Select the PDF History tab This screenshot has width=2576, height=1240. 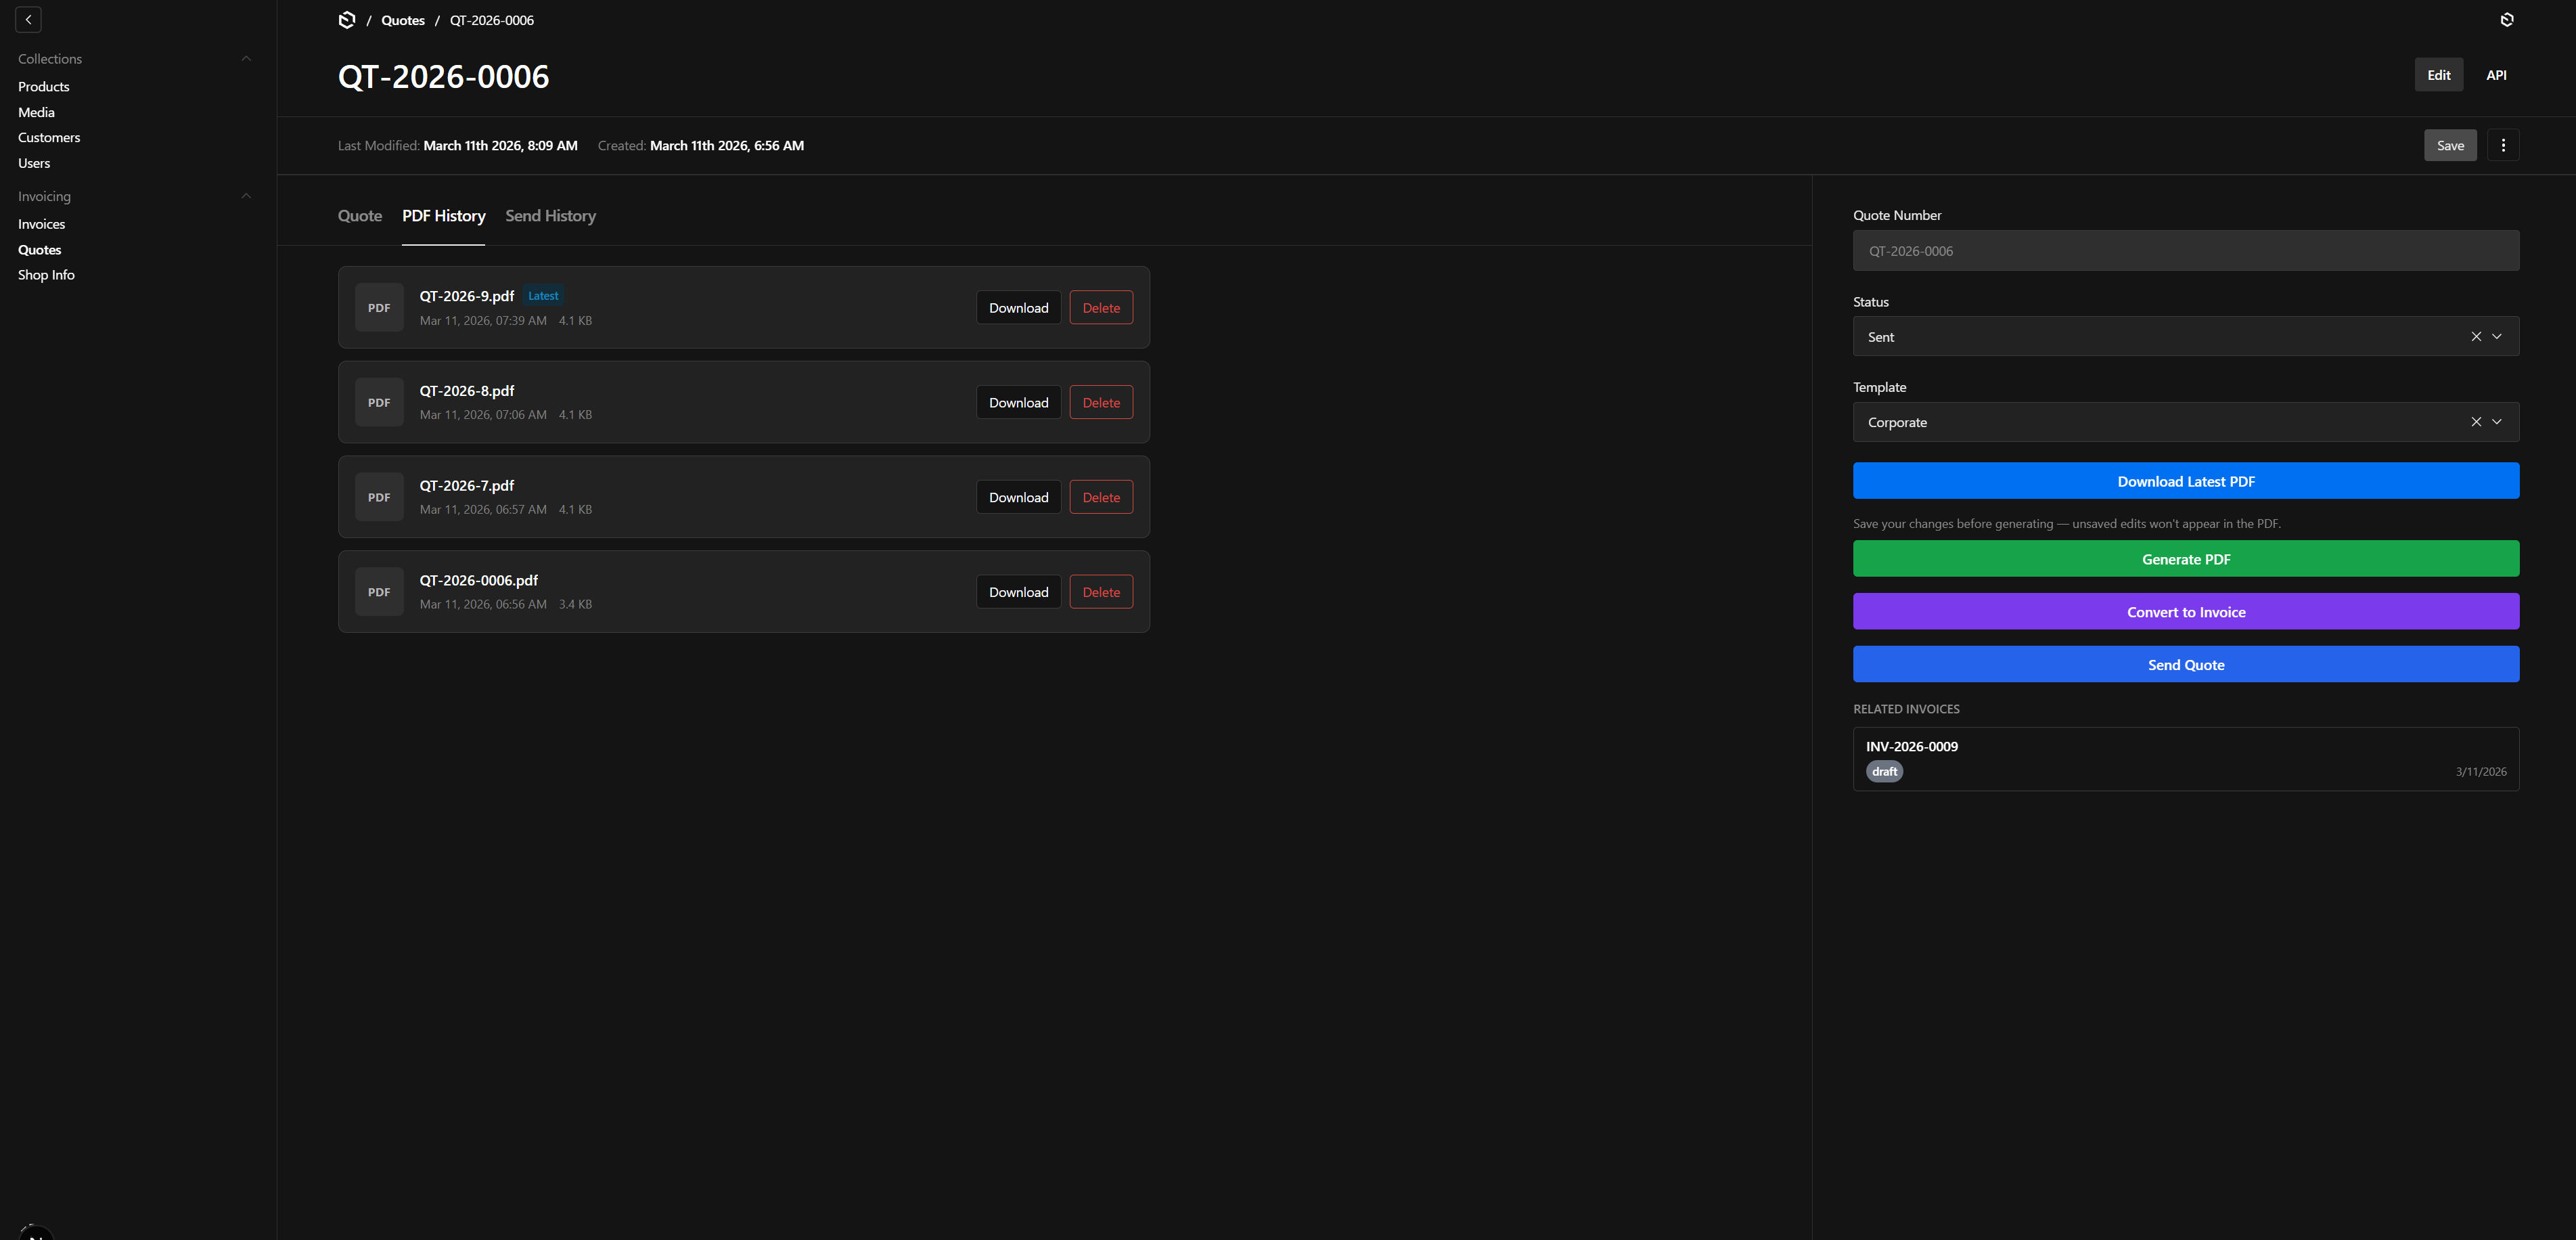click(443, 216)
